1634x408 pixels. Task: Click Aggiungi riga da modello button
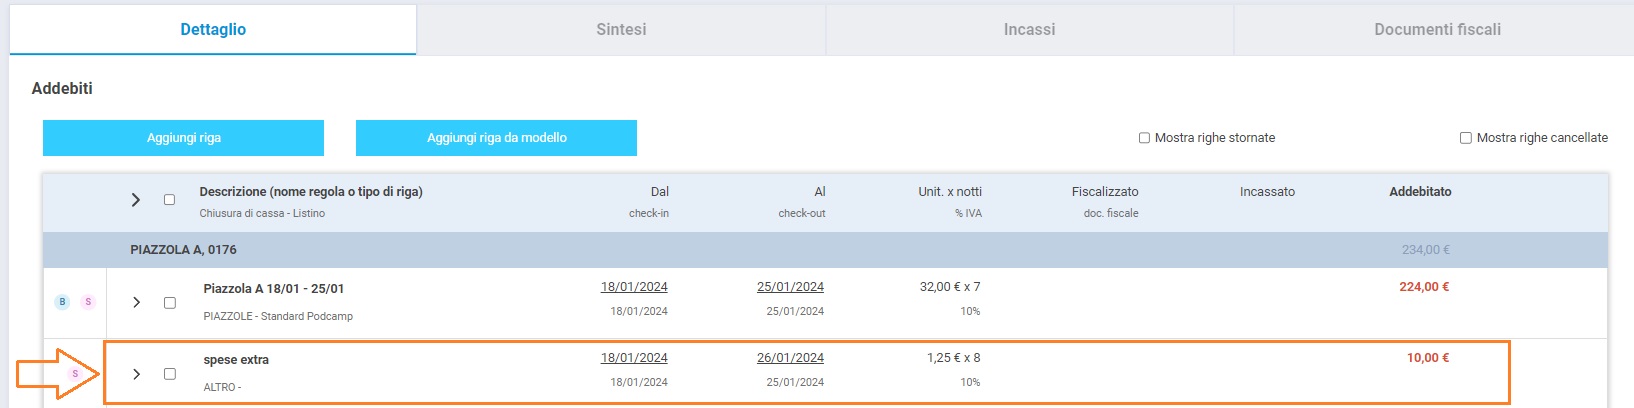496,138
